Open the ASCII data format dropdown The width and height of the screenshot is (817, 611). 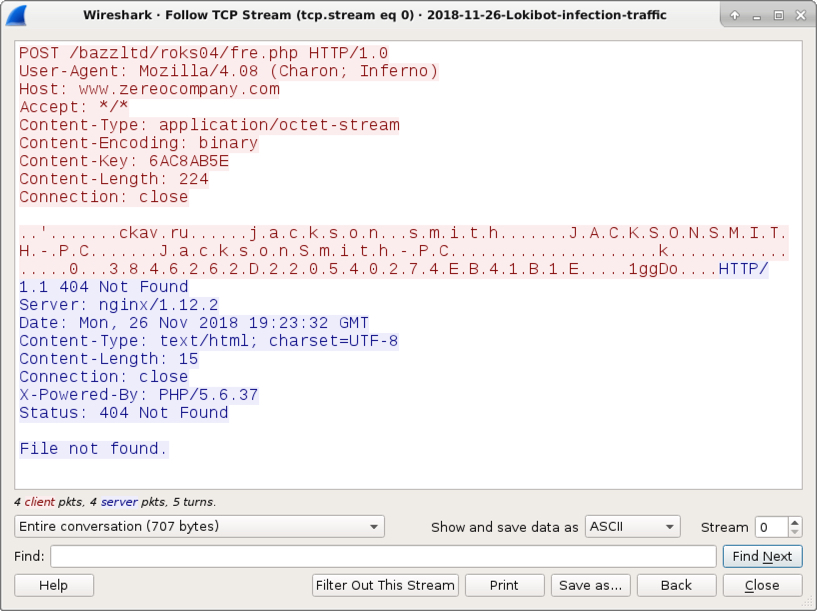pos(633,527)
